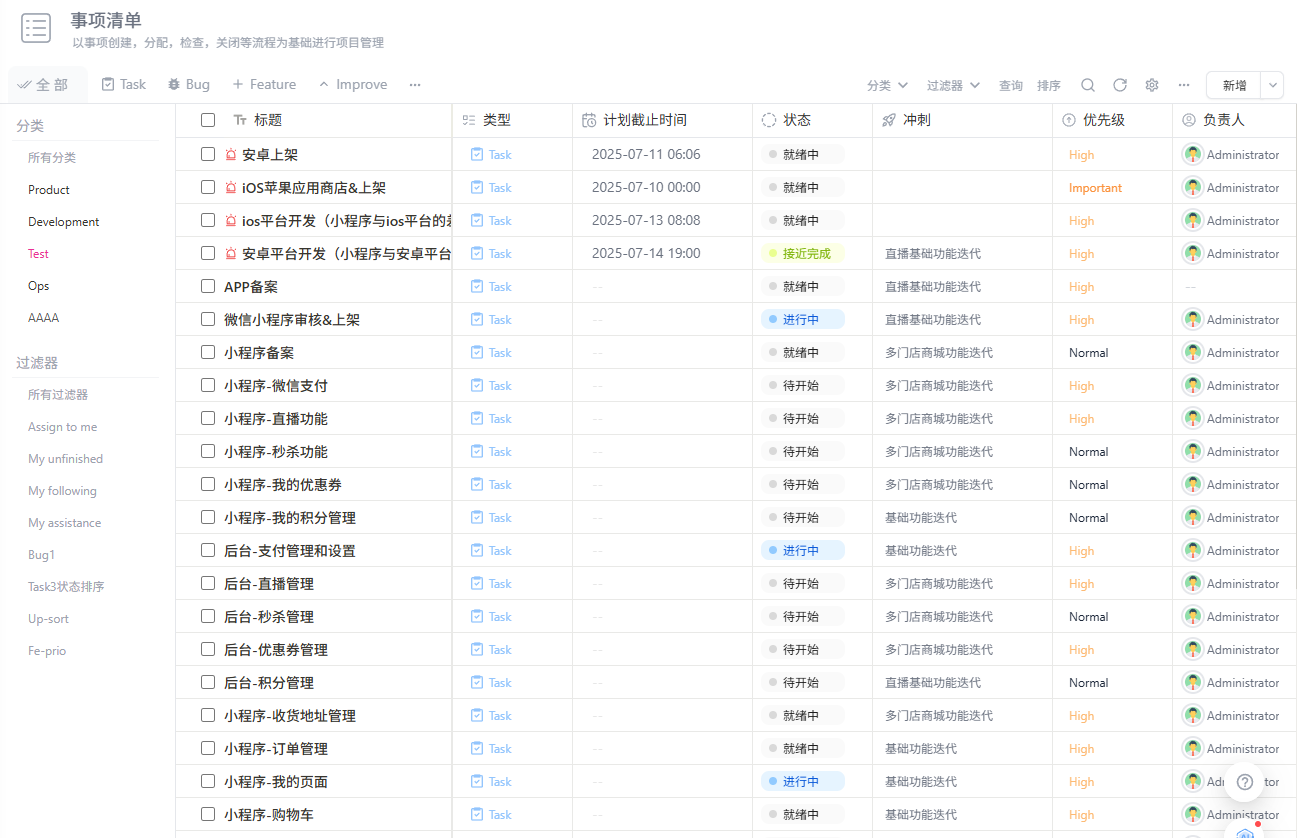Select the Fe-prio filter

pyautogui.click(x=47, y=651)
